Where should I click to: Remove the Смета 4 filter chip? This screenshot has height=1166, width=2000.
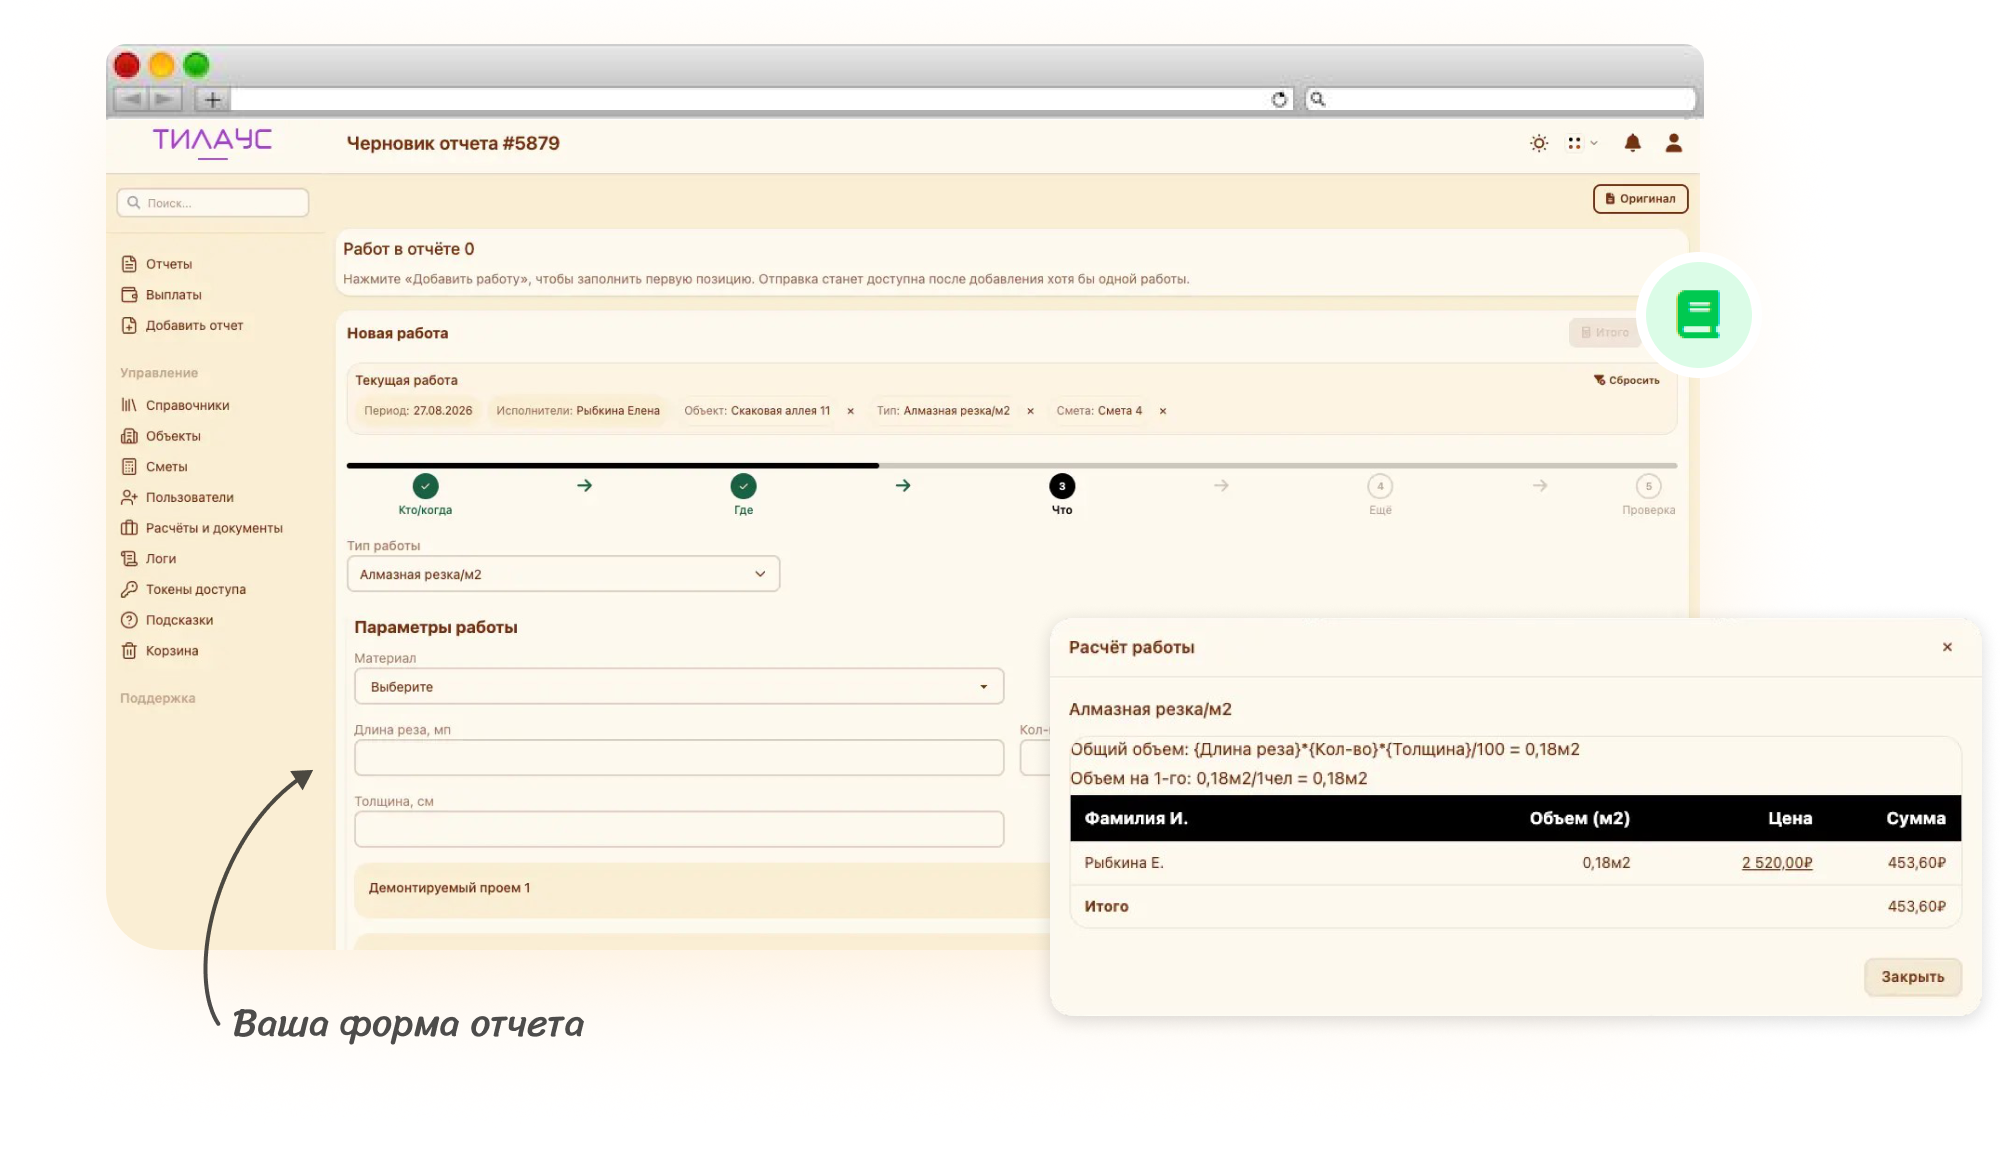click(1162, 411)
